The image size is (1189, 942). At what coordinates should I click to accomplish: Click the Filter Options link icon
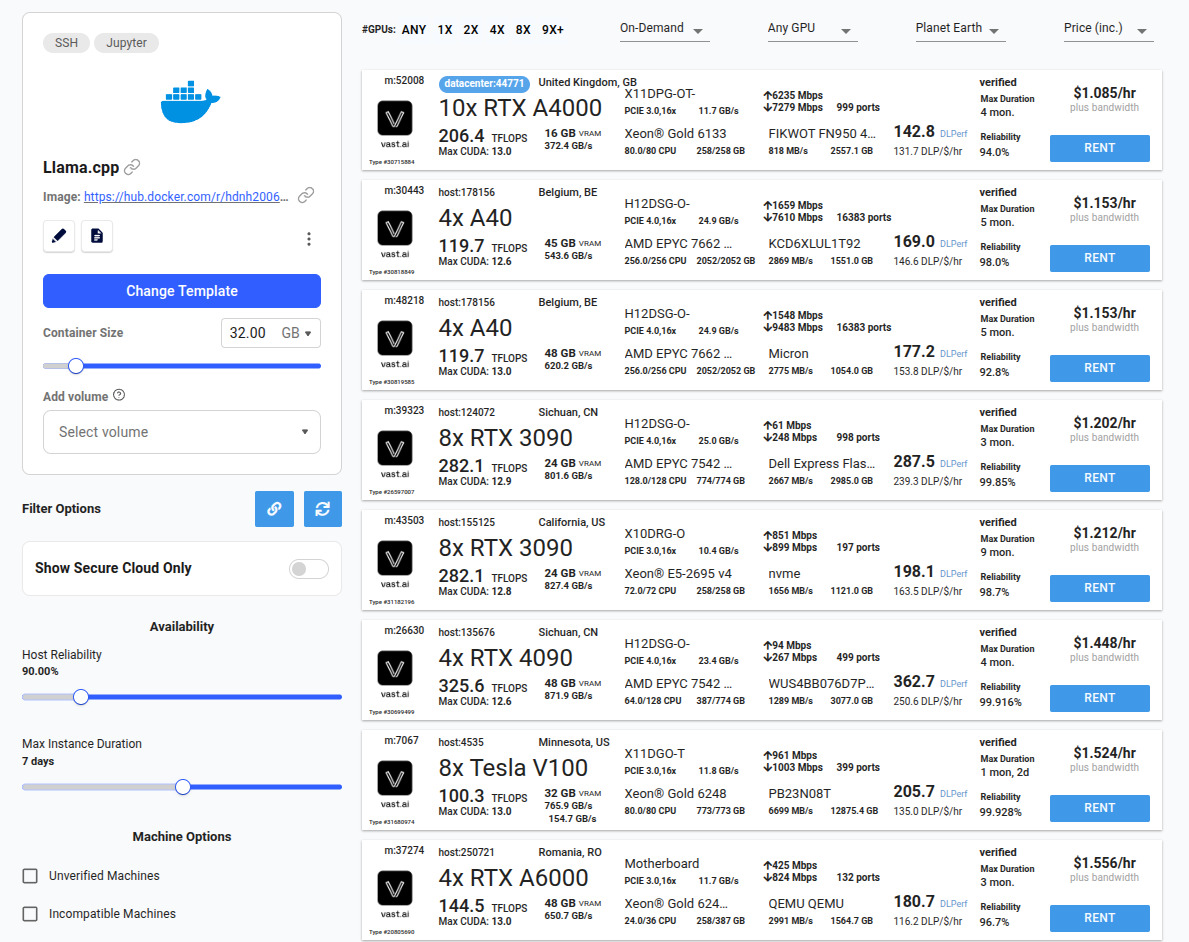pyautogui.click(x=274, y=509)
